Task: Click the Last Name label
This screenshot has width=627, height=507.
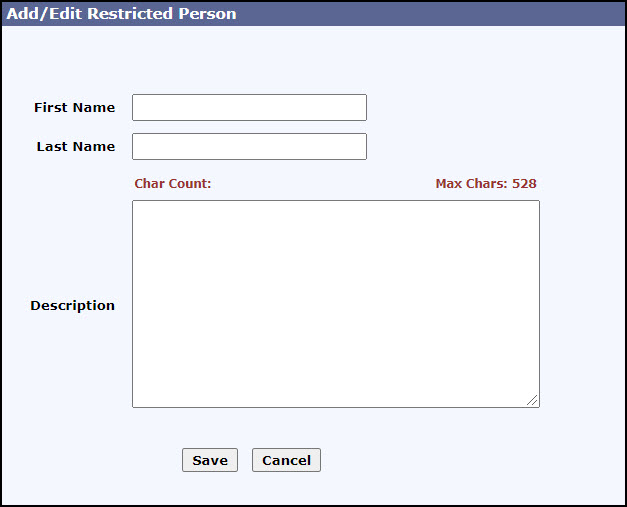Action: click(76, 146)
